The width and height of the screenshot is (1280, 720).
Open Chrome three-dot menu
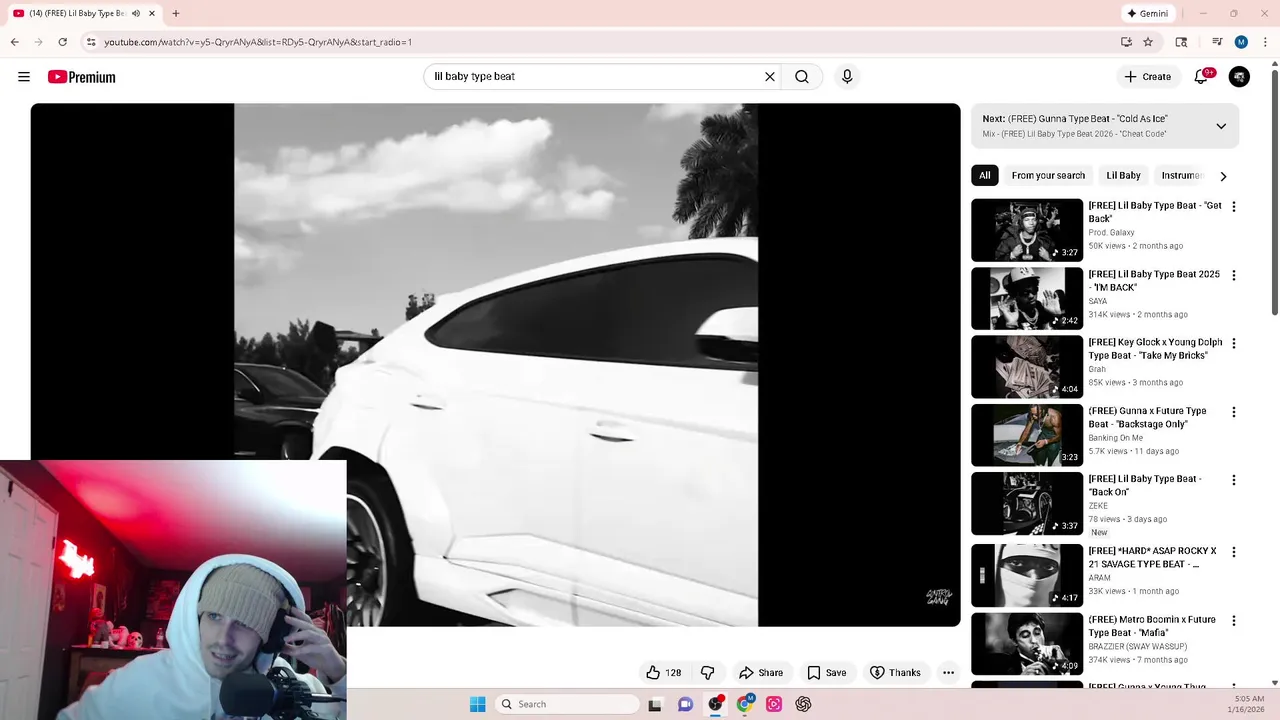pos(1264,42)
